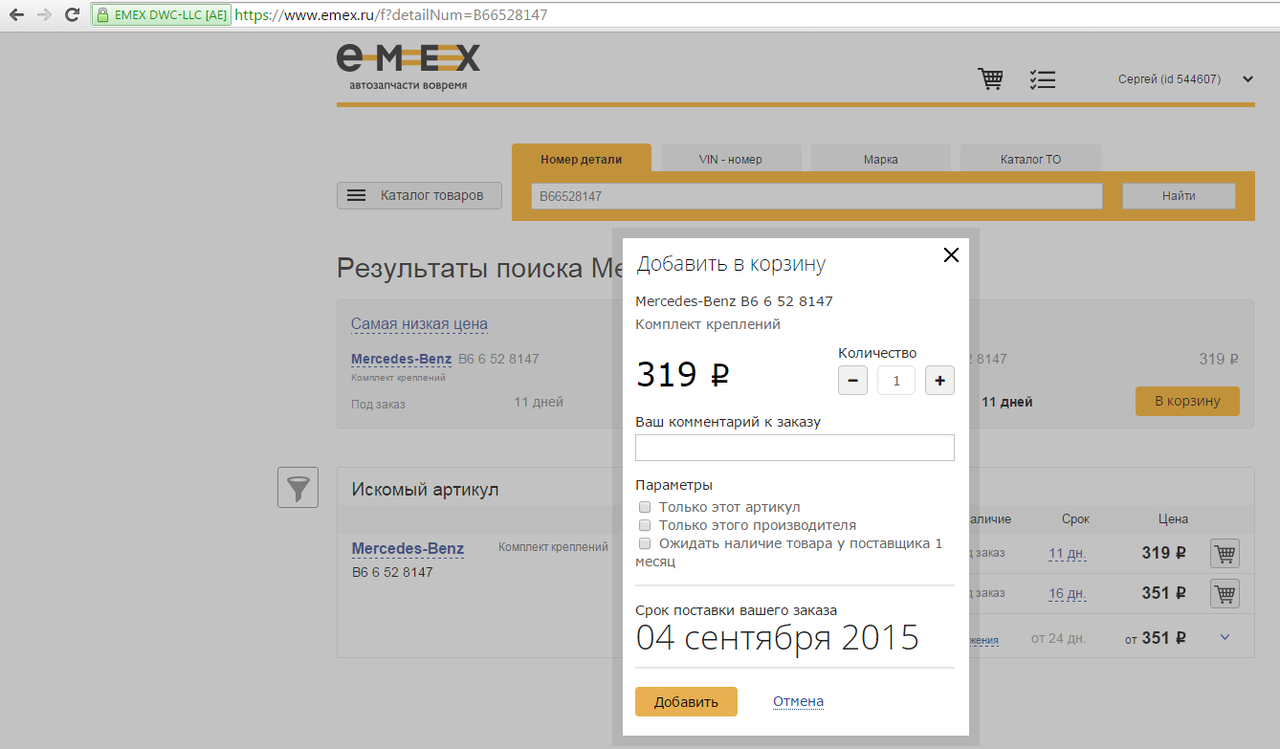Open the checklist orders icon in header
Viewport: 1280px width, 749px height.
point(1042,80)
